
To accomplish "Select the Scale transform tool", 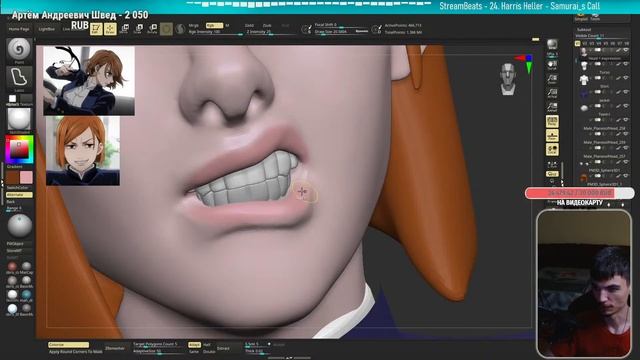I will (x=138, y=29).
